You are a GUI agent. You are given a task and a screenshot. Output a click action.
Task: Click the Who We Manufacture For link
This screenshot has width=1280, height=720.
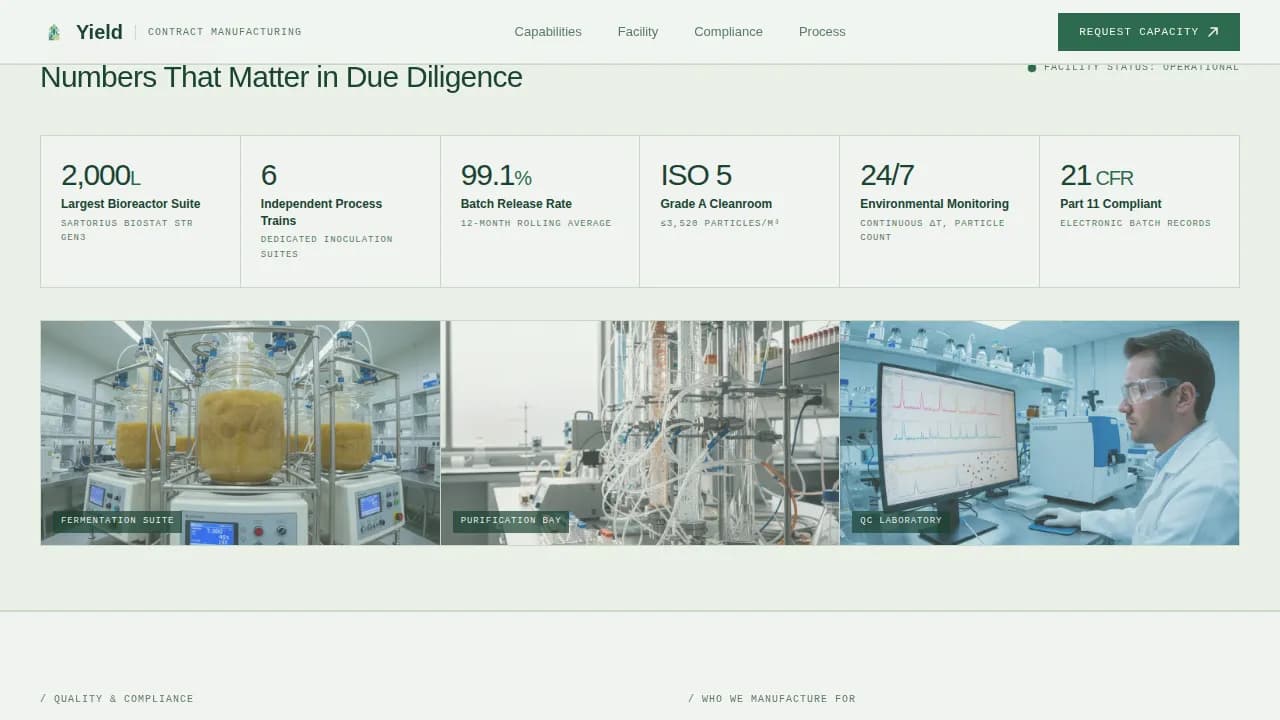coord(771,698)
